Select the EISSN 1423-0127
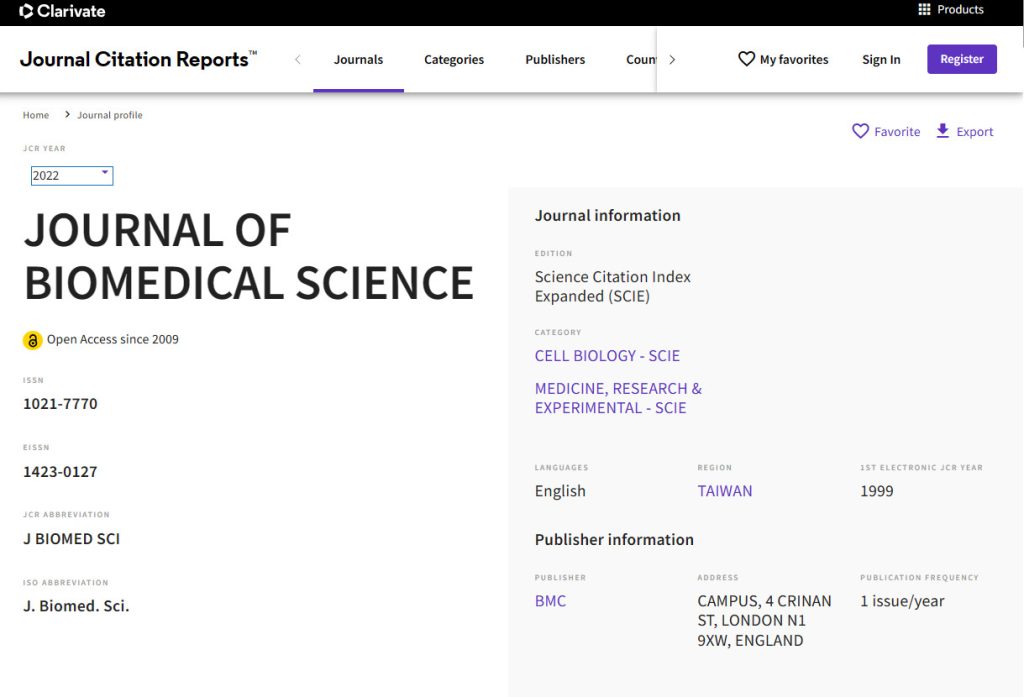This screenshot has width=1024, height=697. [x=60, y=472]
